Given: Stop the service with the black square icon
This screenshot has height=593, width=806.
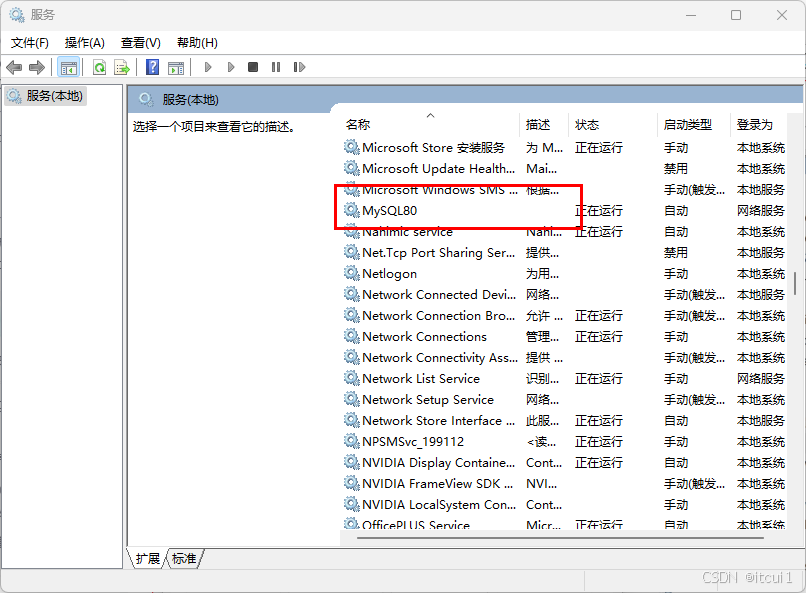Looking at the screenshot, I should pyautogui.click(x=255, y=67).
